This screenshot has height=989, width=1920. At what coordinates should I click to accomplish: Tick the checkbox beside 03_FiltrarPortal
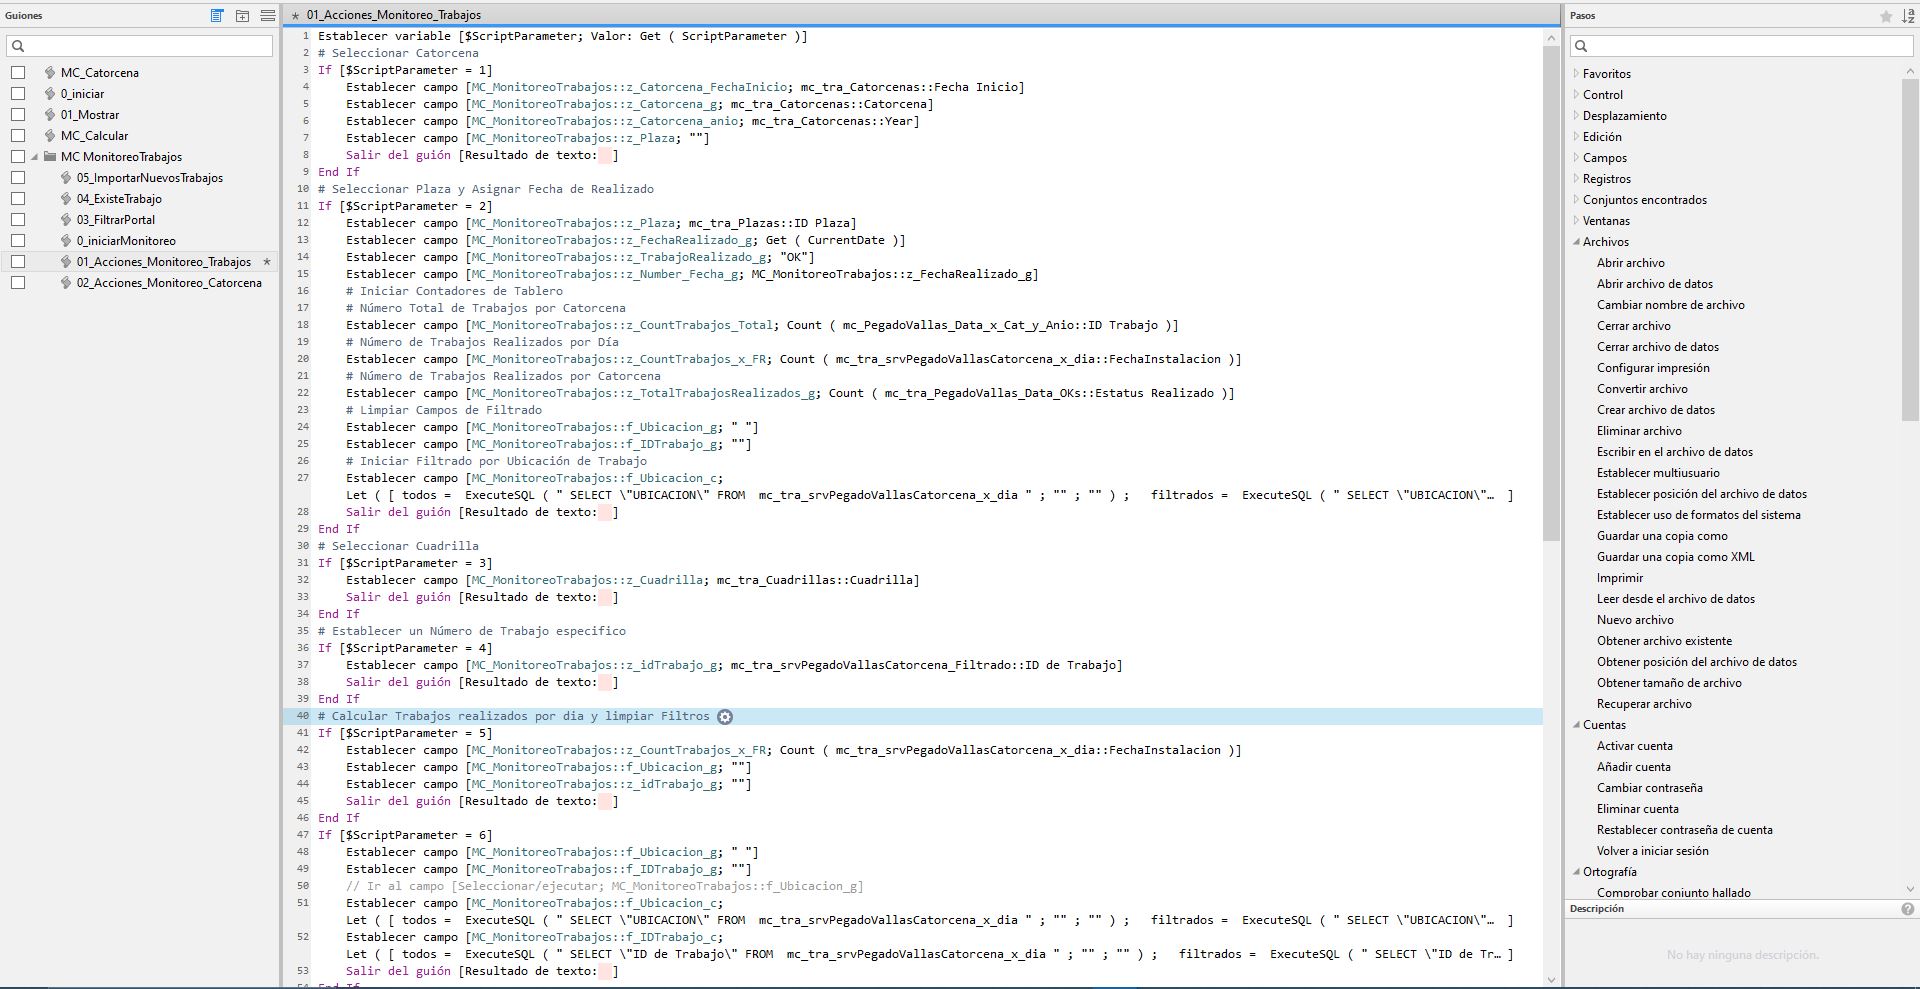[18, 220]
